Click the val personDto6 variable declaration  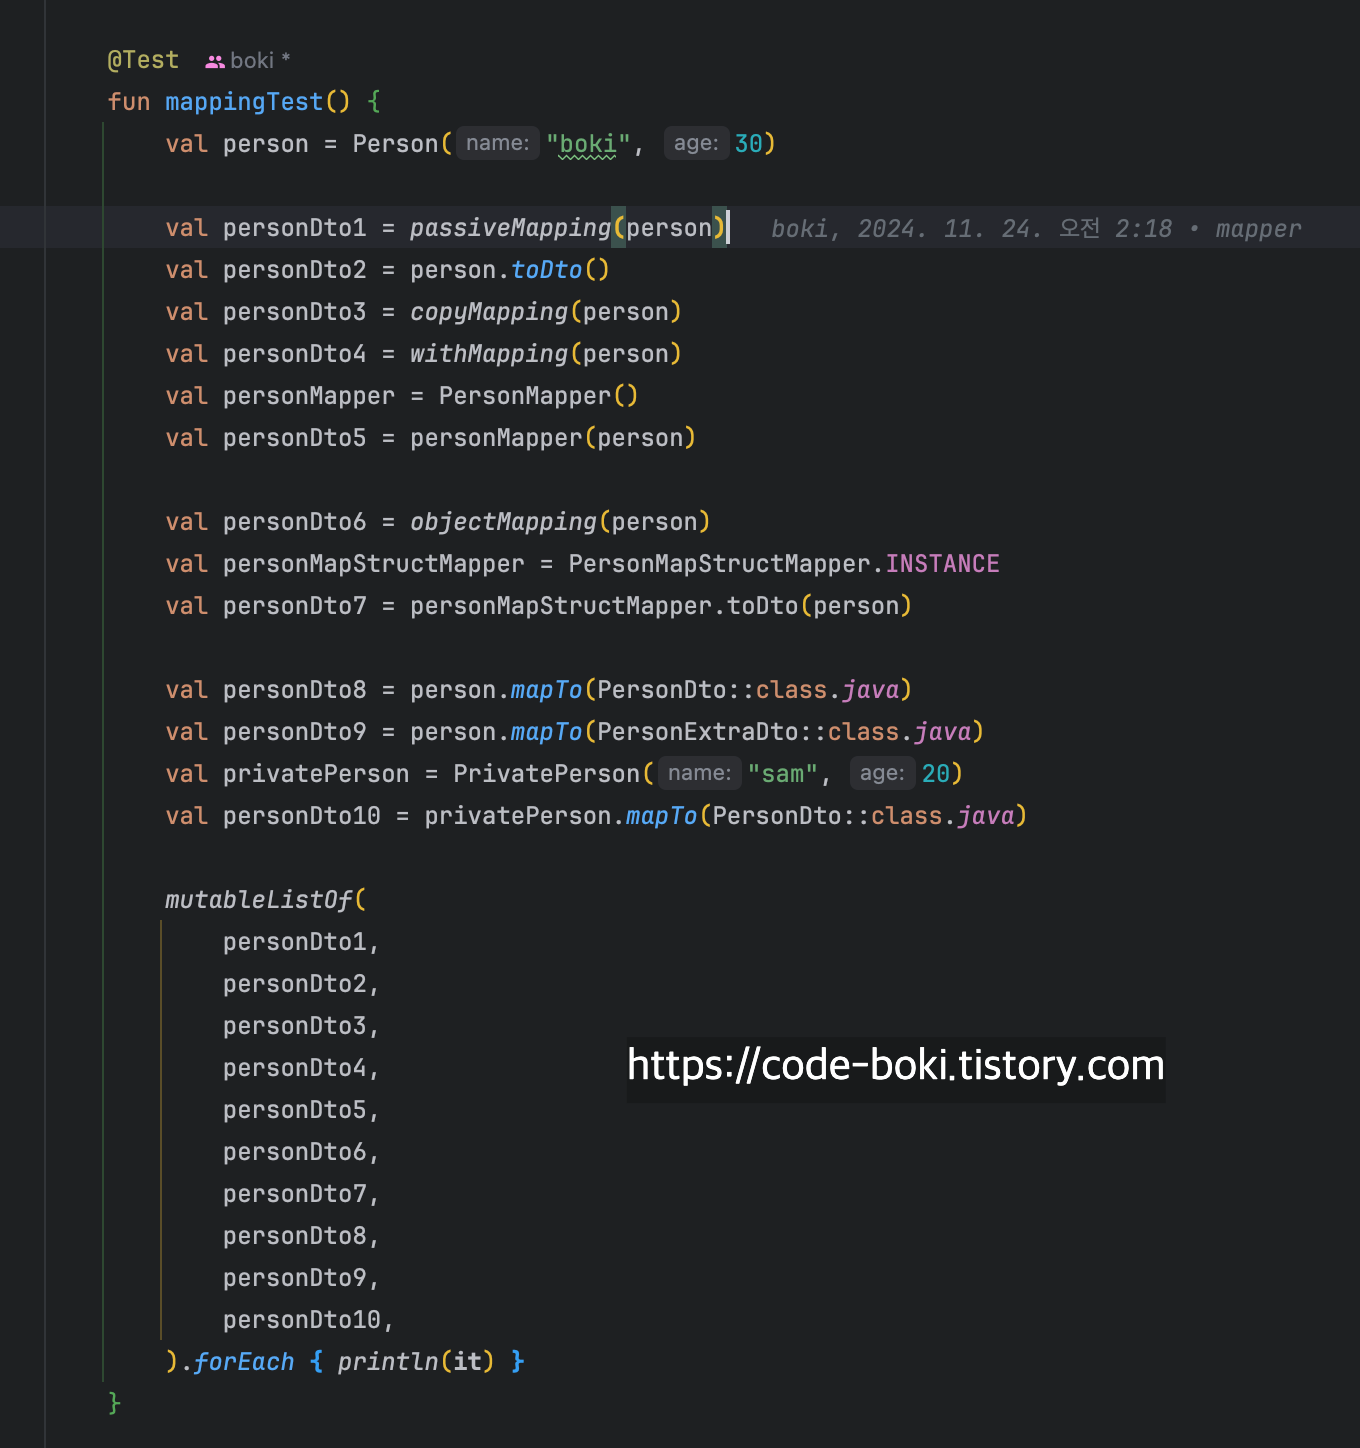[x=294, y=522]
